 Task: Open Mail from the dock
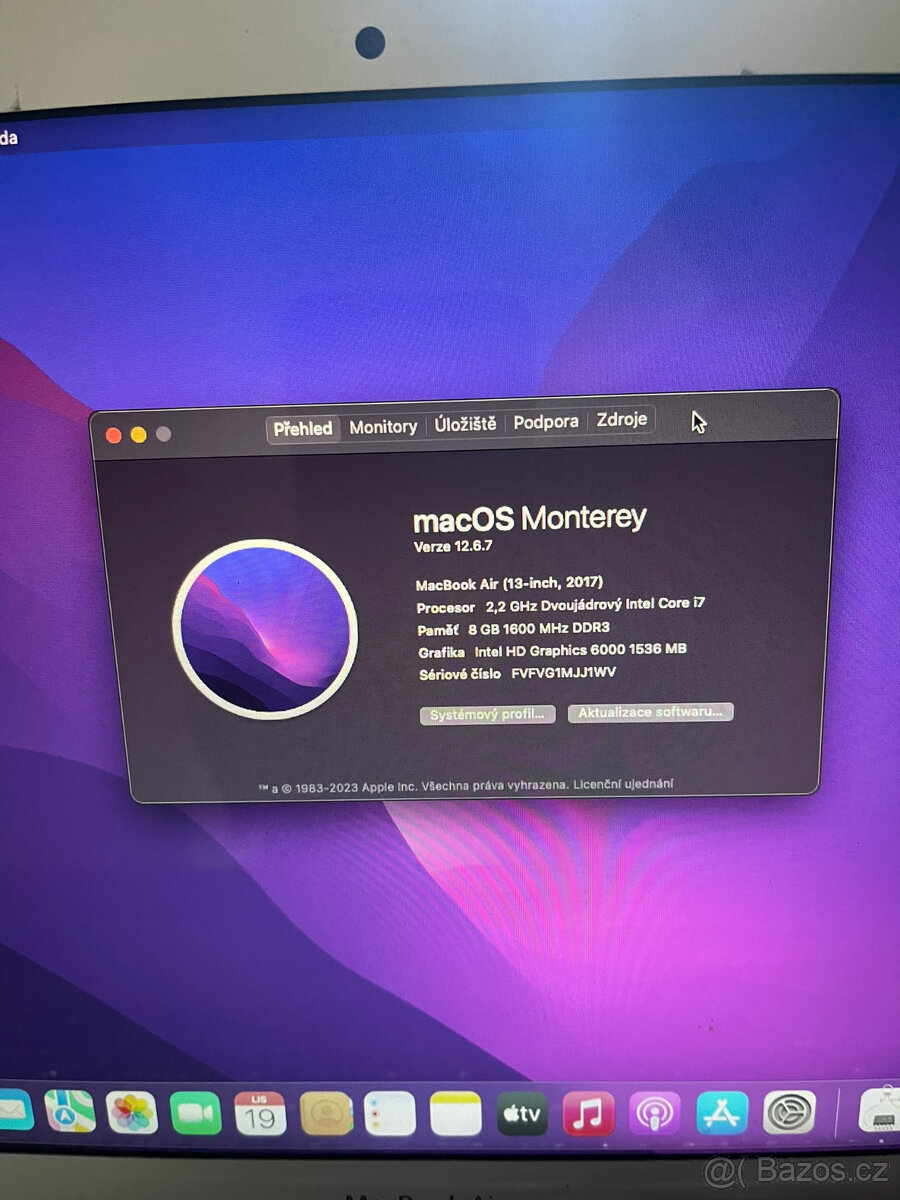coord(12,1110)
